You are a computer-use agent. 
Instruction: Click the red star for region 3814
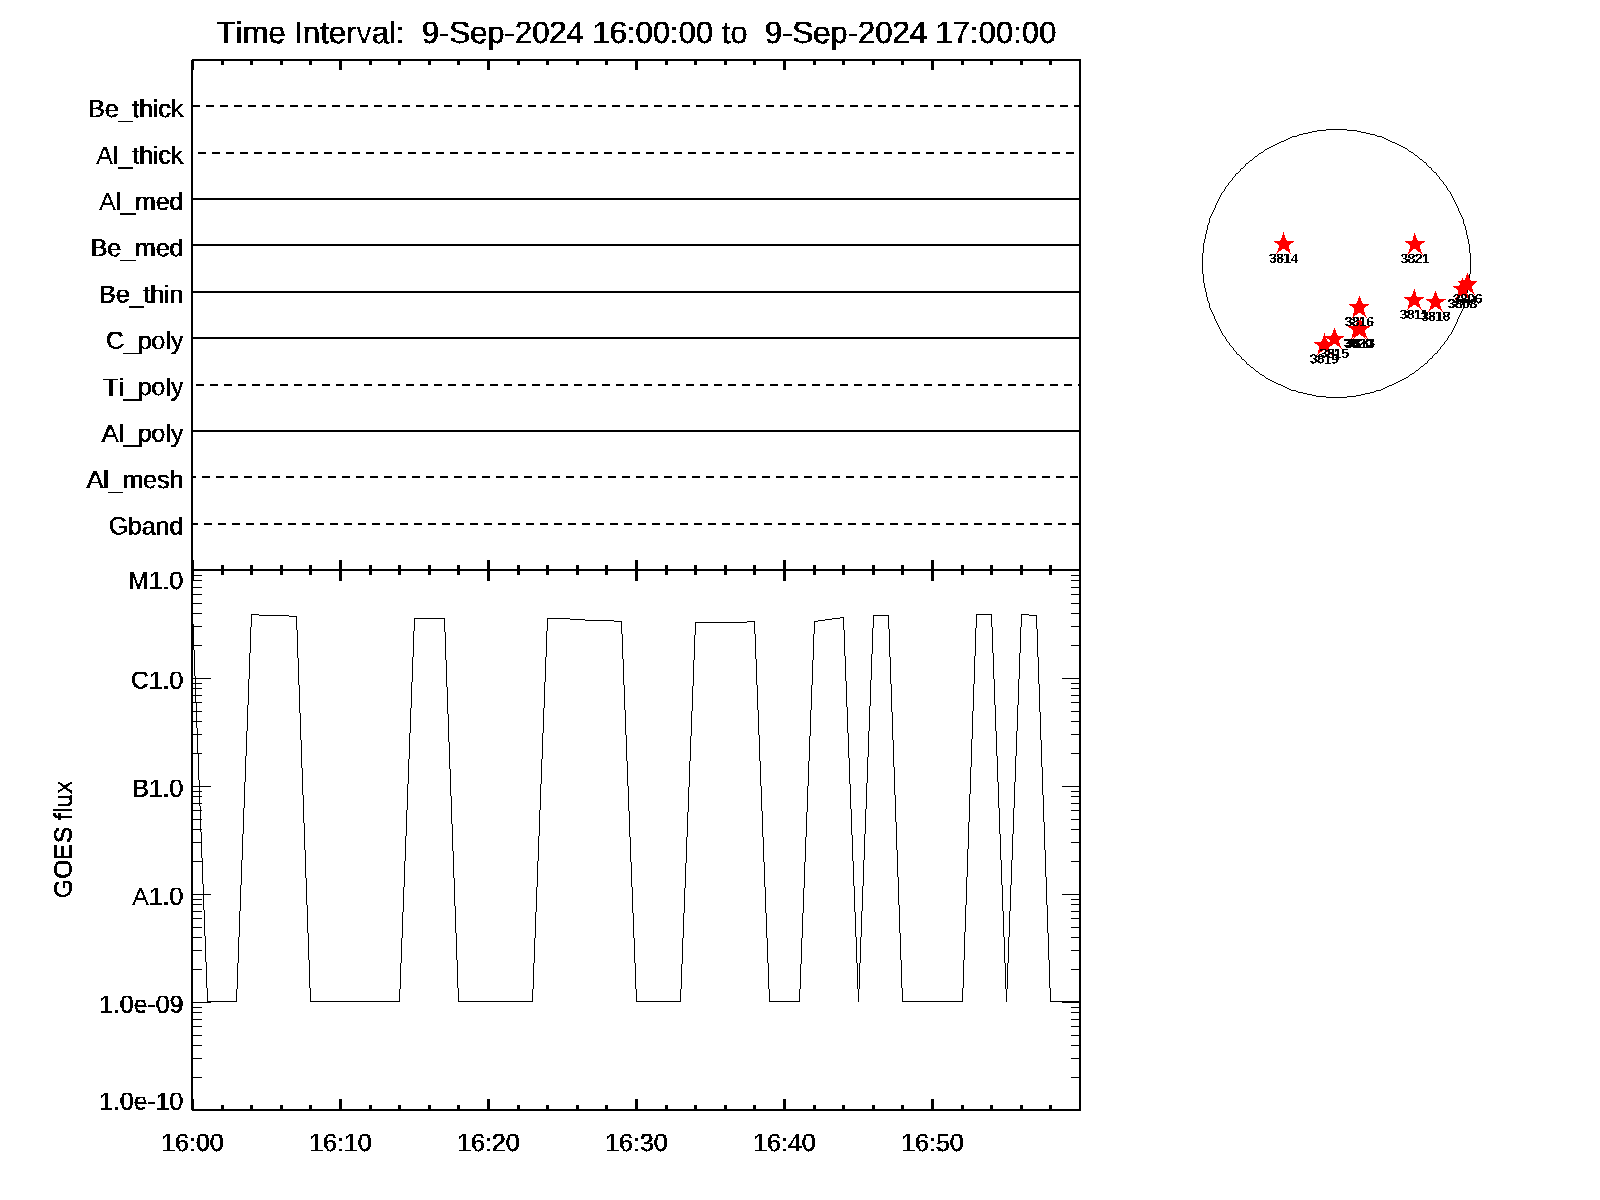point(1284,244)
